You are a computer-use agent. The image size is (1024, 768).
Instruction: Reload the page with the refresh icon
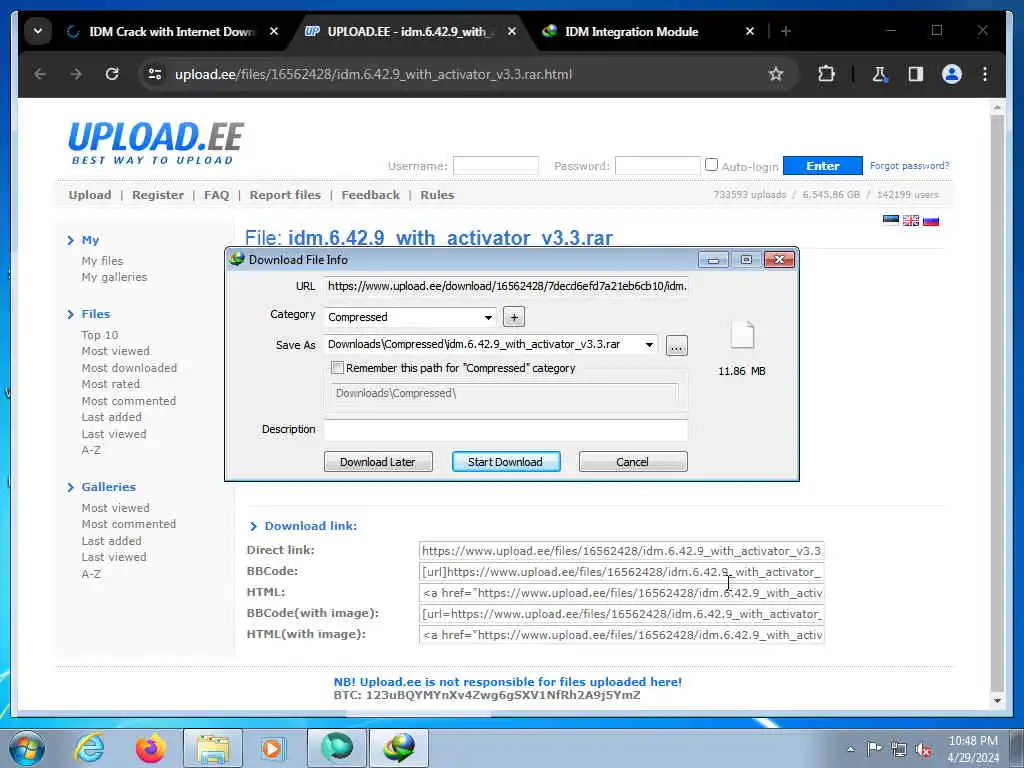coord(112,74)
